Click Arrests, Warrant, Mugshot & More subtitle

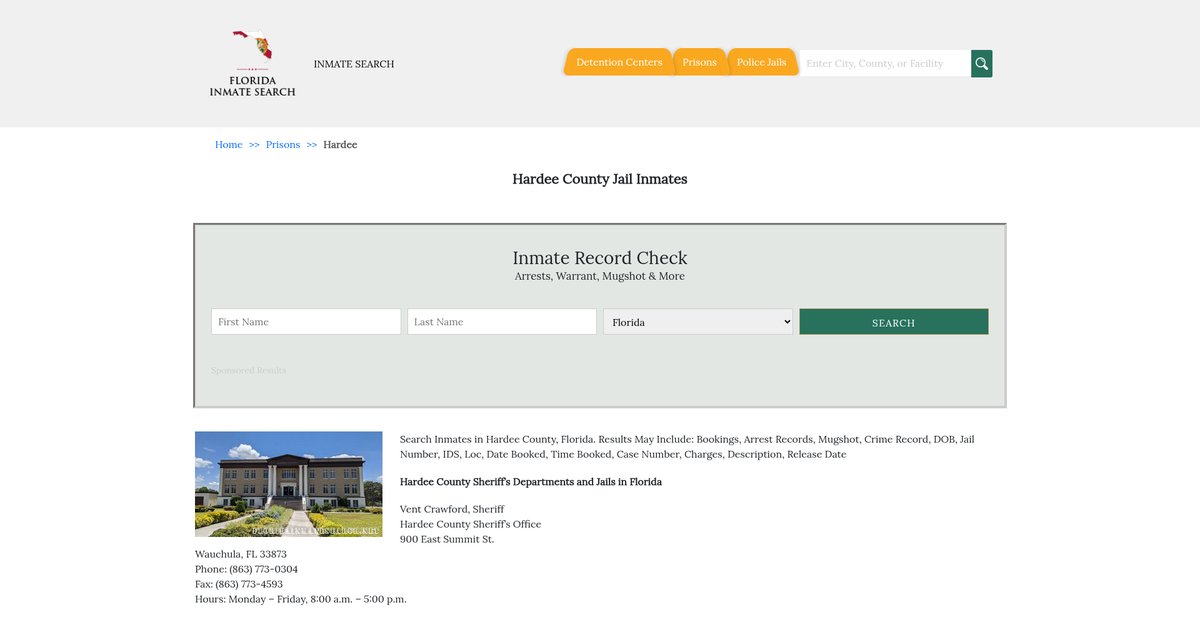(x=600, y=276)
